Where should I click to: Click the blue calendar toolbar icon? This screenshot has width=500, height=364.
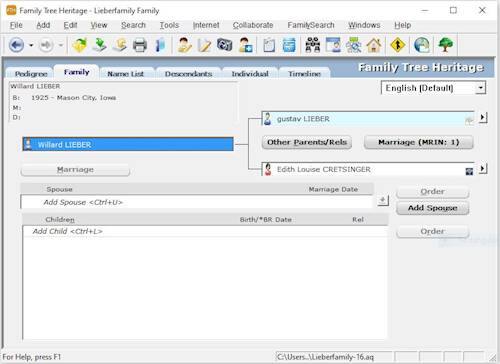point(289,45)
